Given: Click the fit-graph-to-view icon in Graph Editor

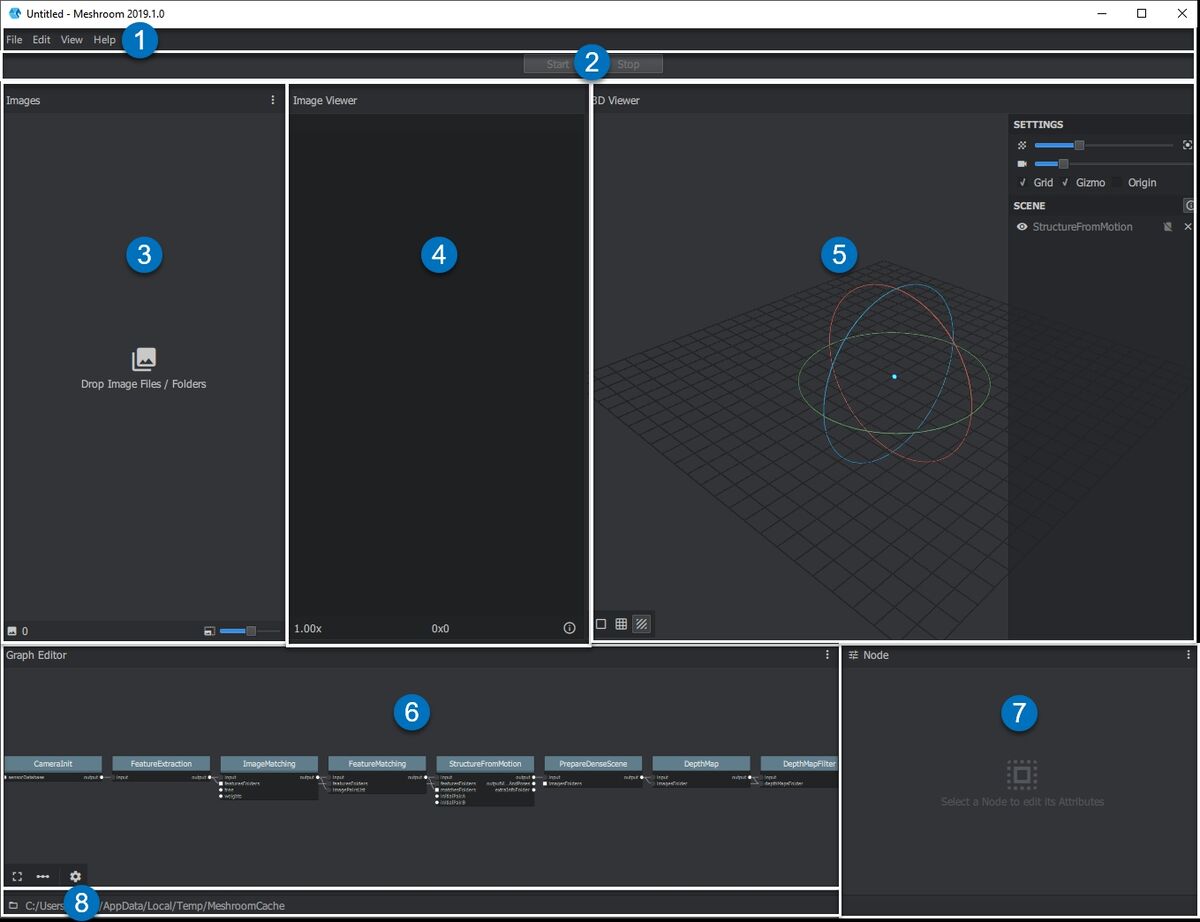Looking at the screenshot, I should [x=17, y=876].
